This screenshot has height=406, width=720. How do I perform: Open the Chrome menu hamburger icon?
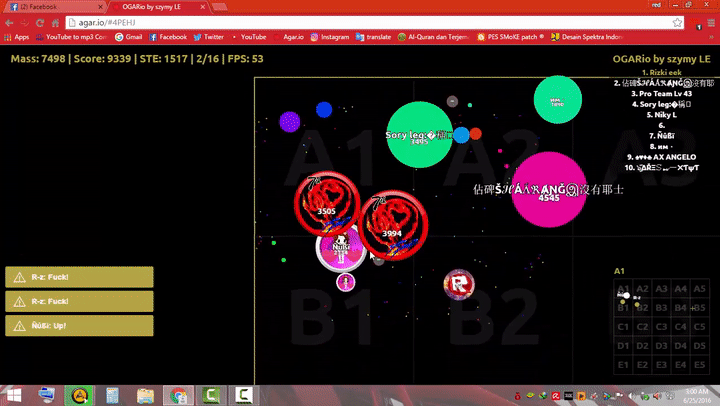coord(707,21)
